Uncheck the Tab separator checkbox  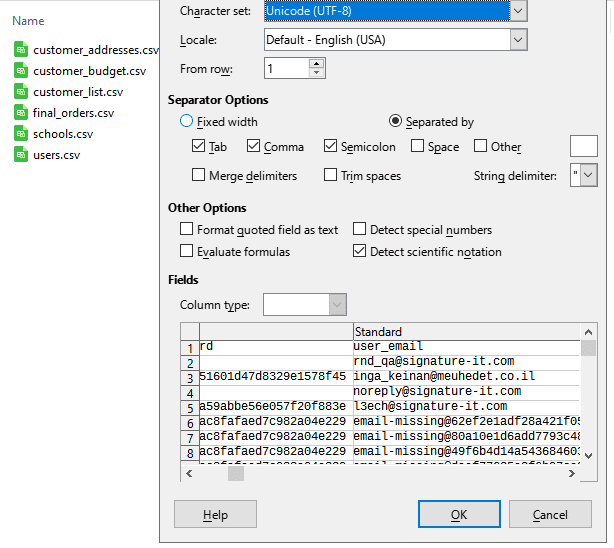click(x=198, y=147)
